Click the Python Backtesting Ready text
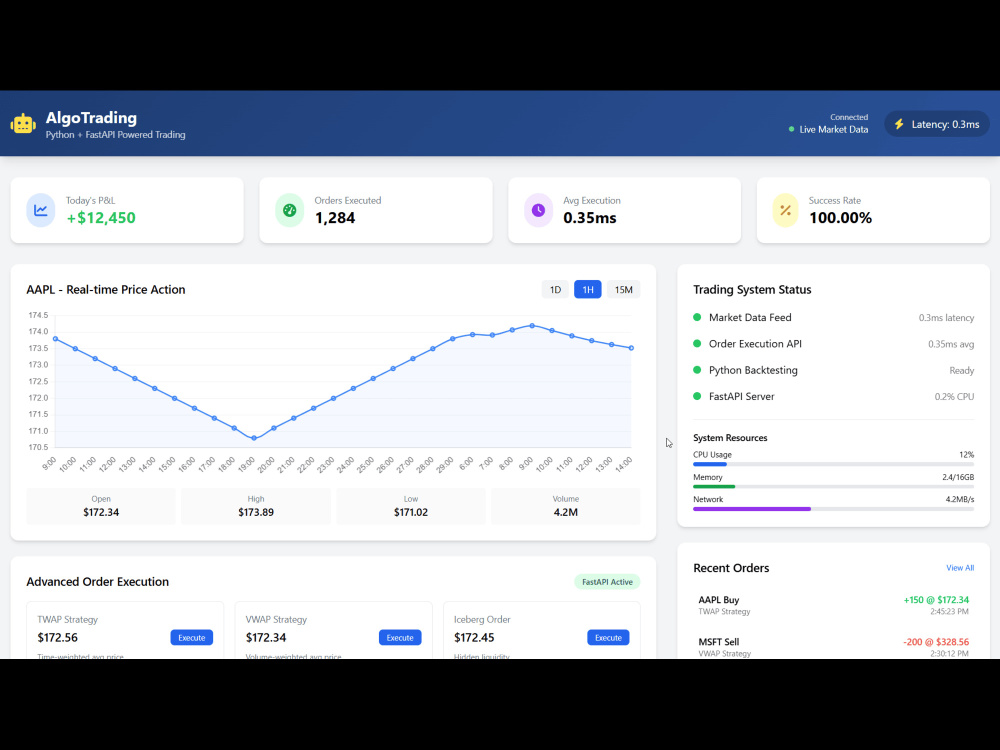 pyautogui.click(x=962, y=371)
